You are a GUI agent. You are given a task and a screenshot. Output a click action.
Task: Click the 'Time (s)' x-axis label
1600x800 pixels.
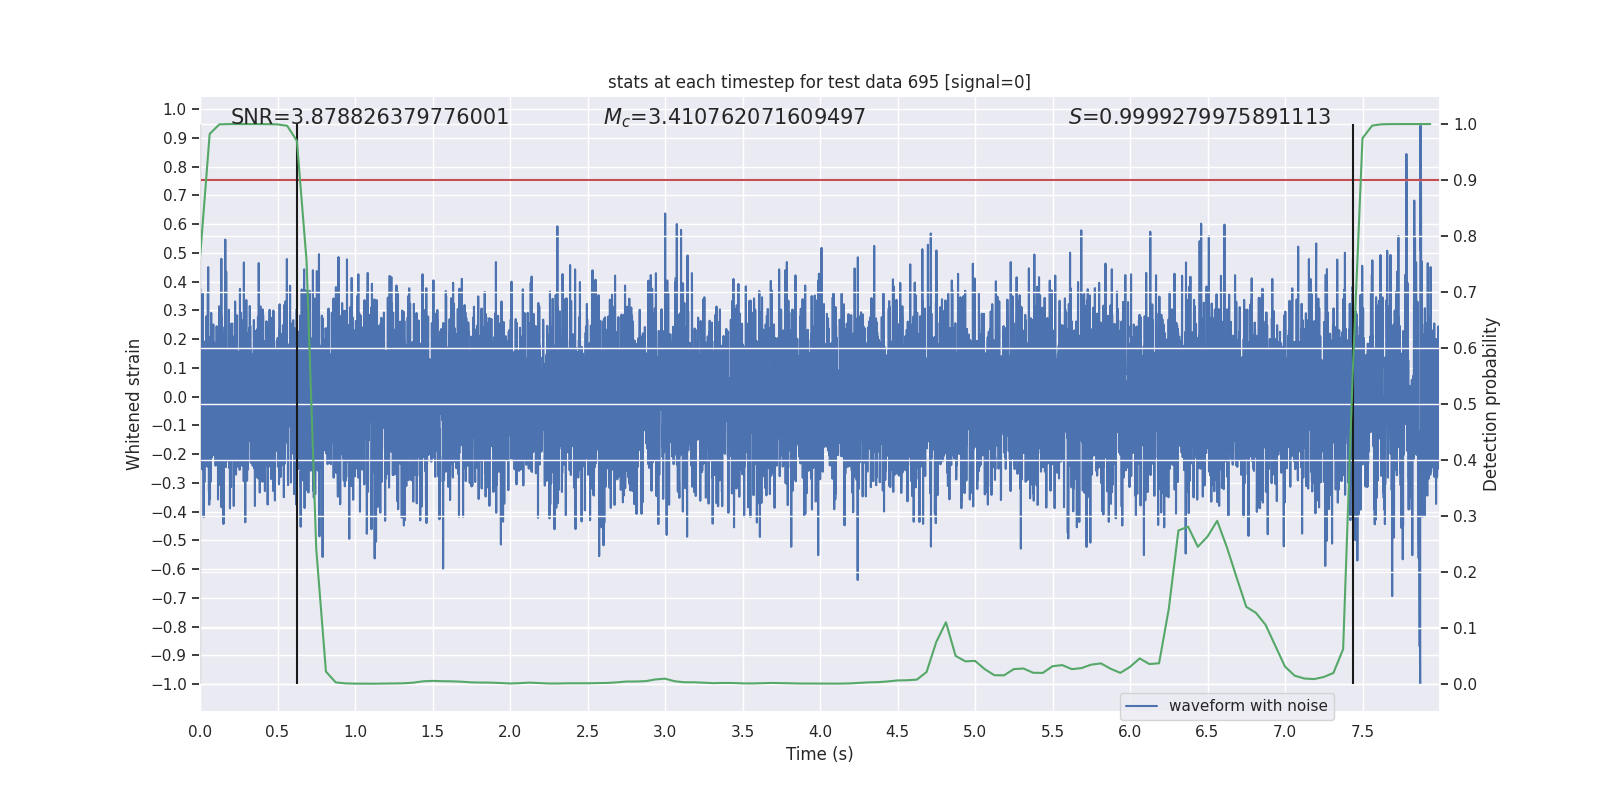(820, 754)
